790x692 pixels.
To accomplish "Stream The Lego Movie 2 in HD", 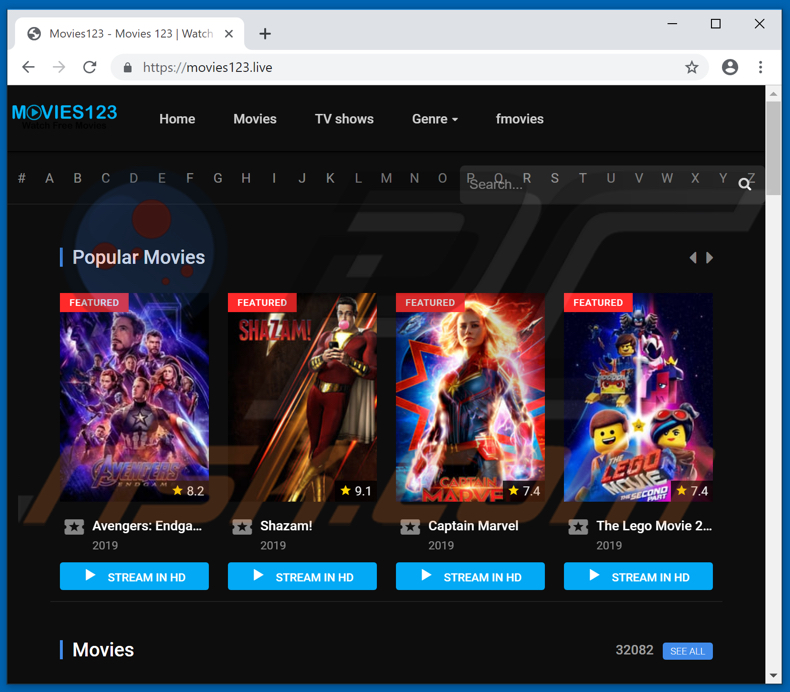I will (x=638, y=576).
